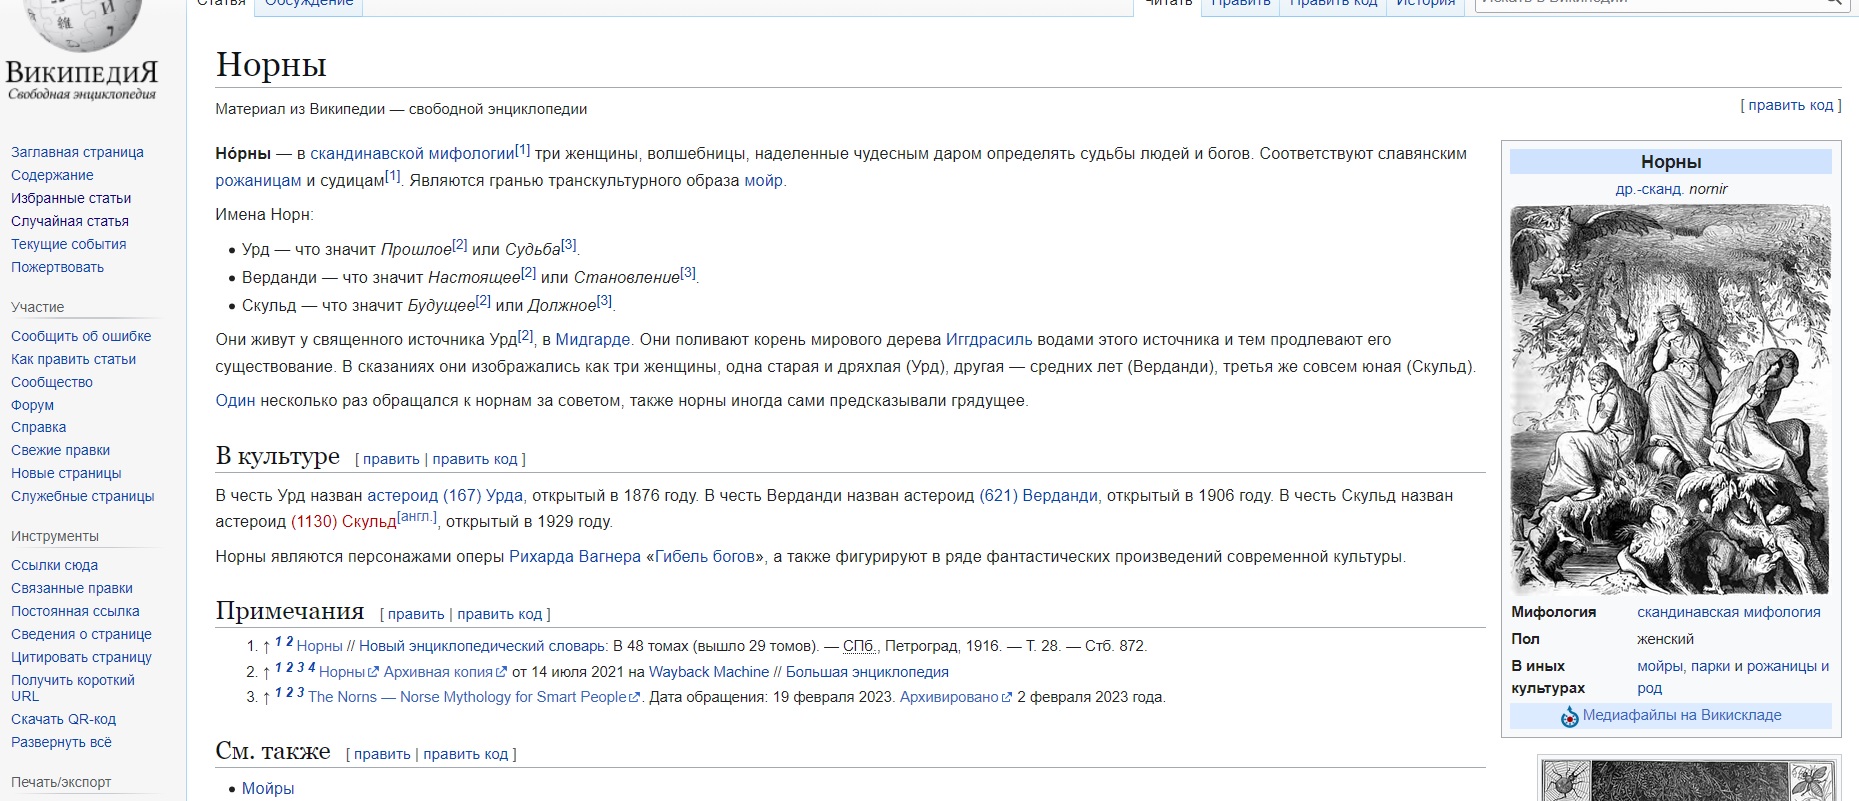Click the Wikipedia globe logo

[x=82, y=25]
